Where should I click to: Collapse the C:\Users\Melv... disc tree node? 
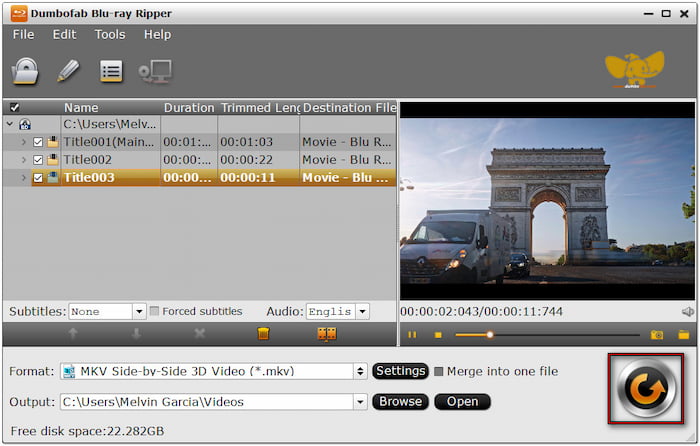click(10, 124)
